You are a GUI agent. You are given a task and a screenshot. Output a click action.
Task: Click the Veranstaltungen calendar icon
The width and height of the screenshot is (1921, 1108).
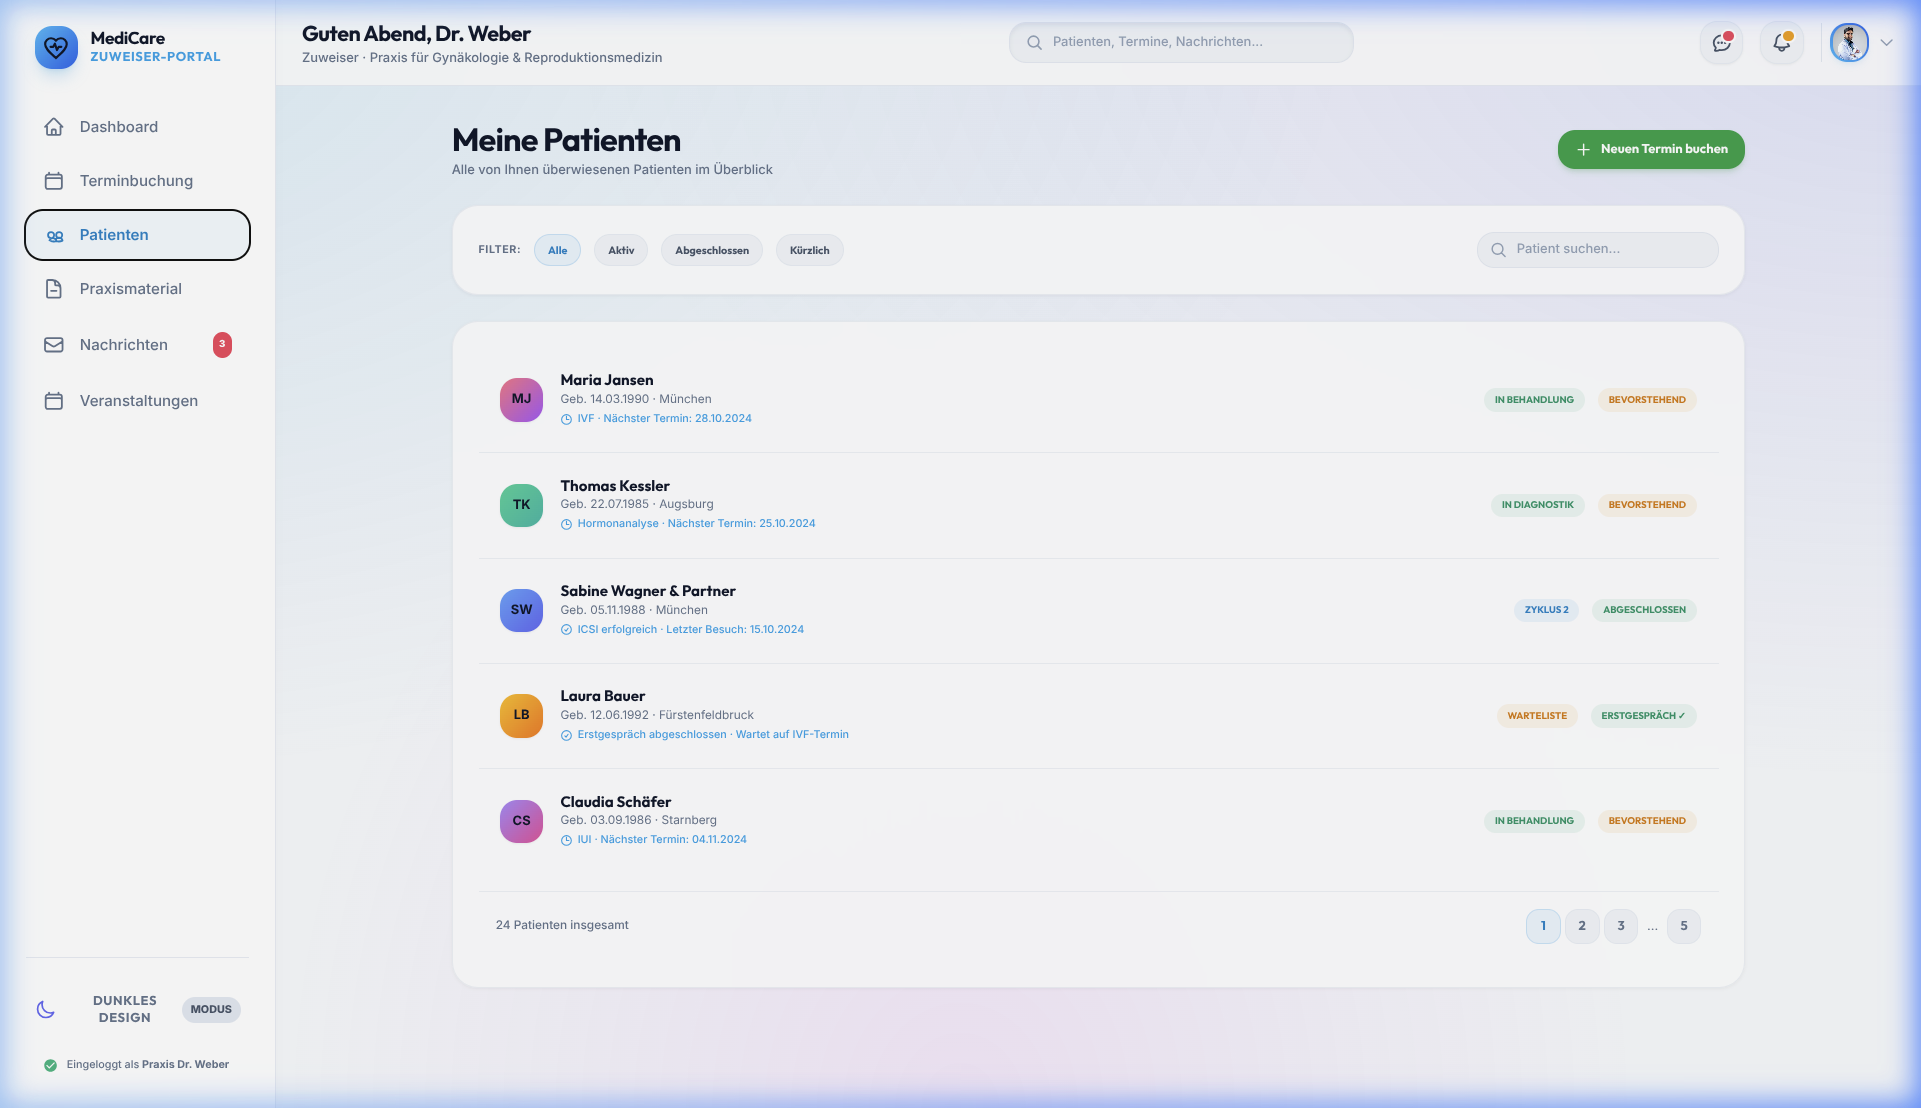point(54,401)
